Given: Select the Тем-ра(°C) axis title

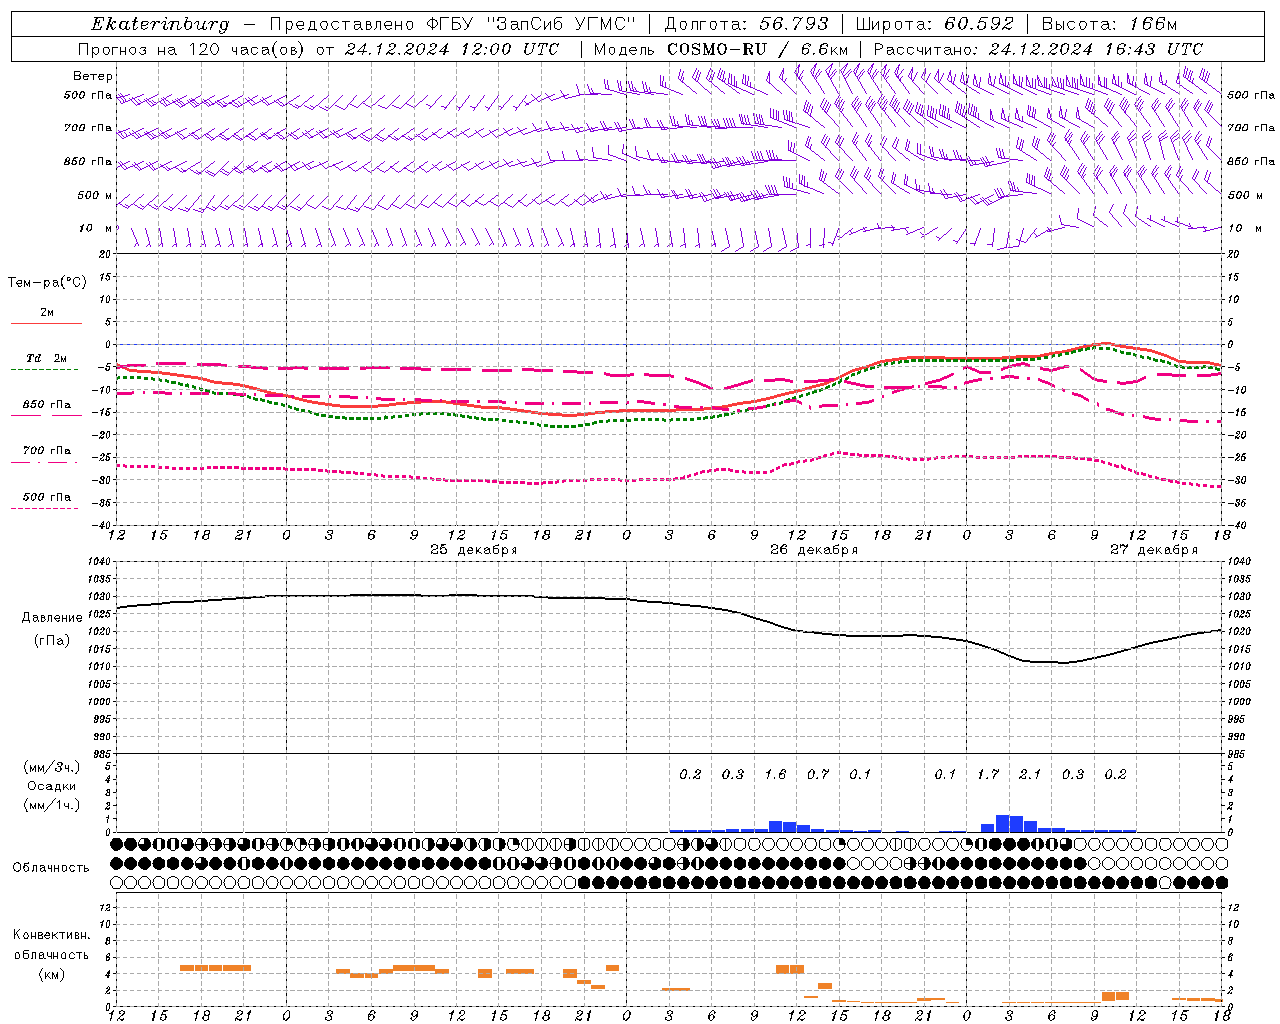Looking at the screenshot, I should click(x=47, y=283).
